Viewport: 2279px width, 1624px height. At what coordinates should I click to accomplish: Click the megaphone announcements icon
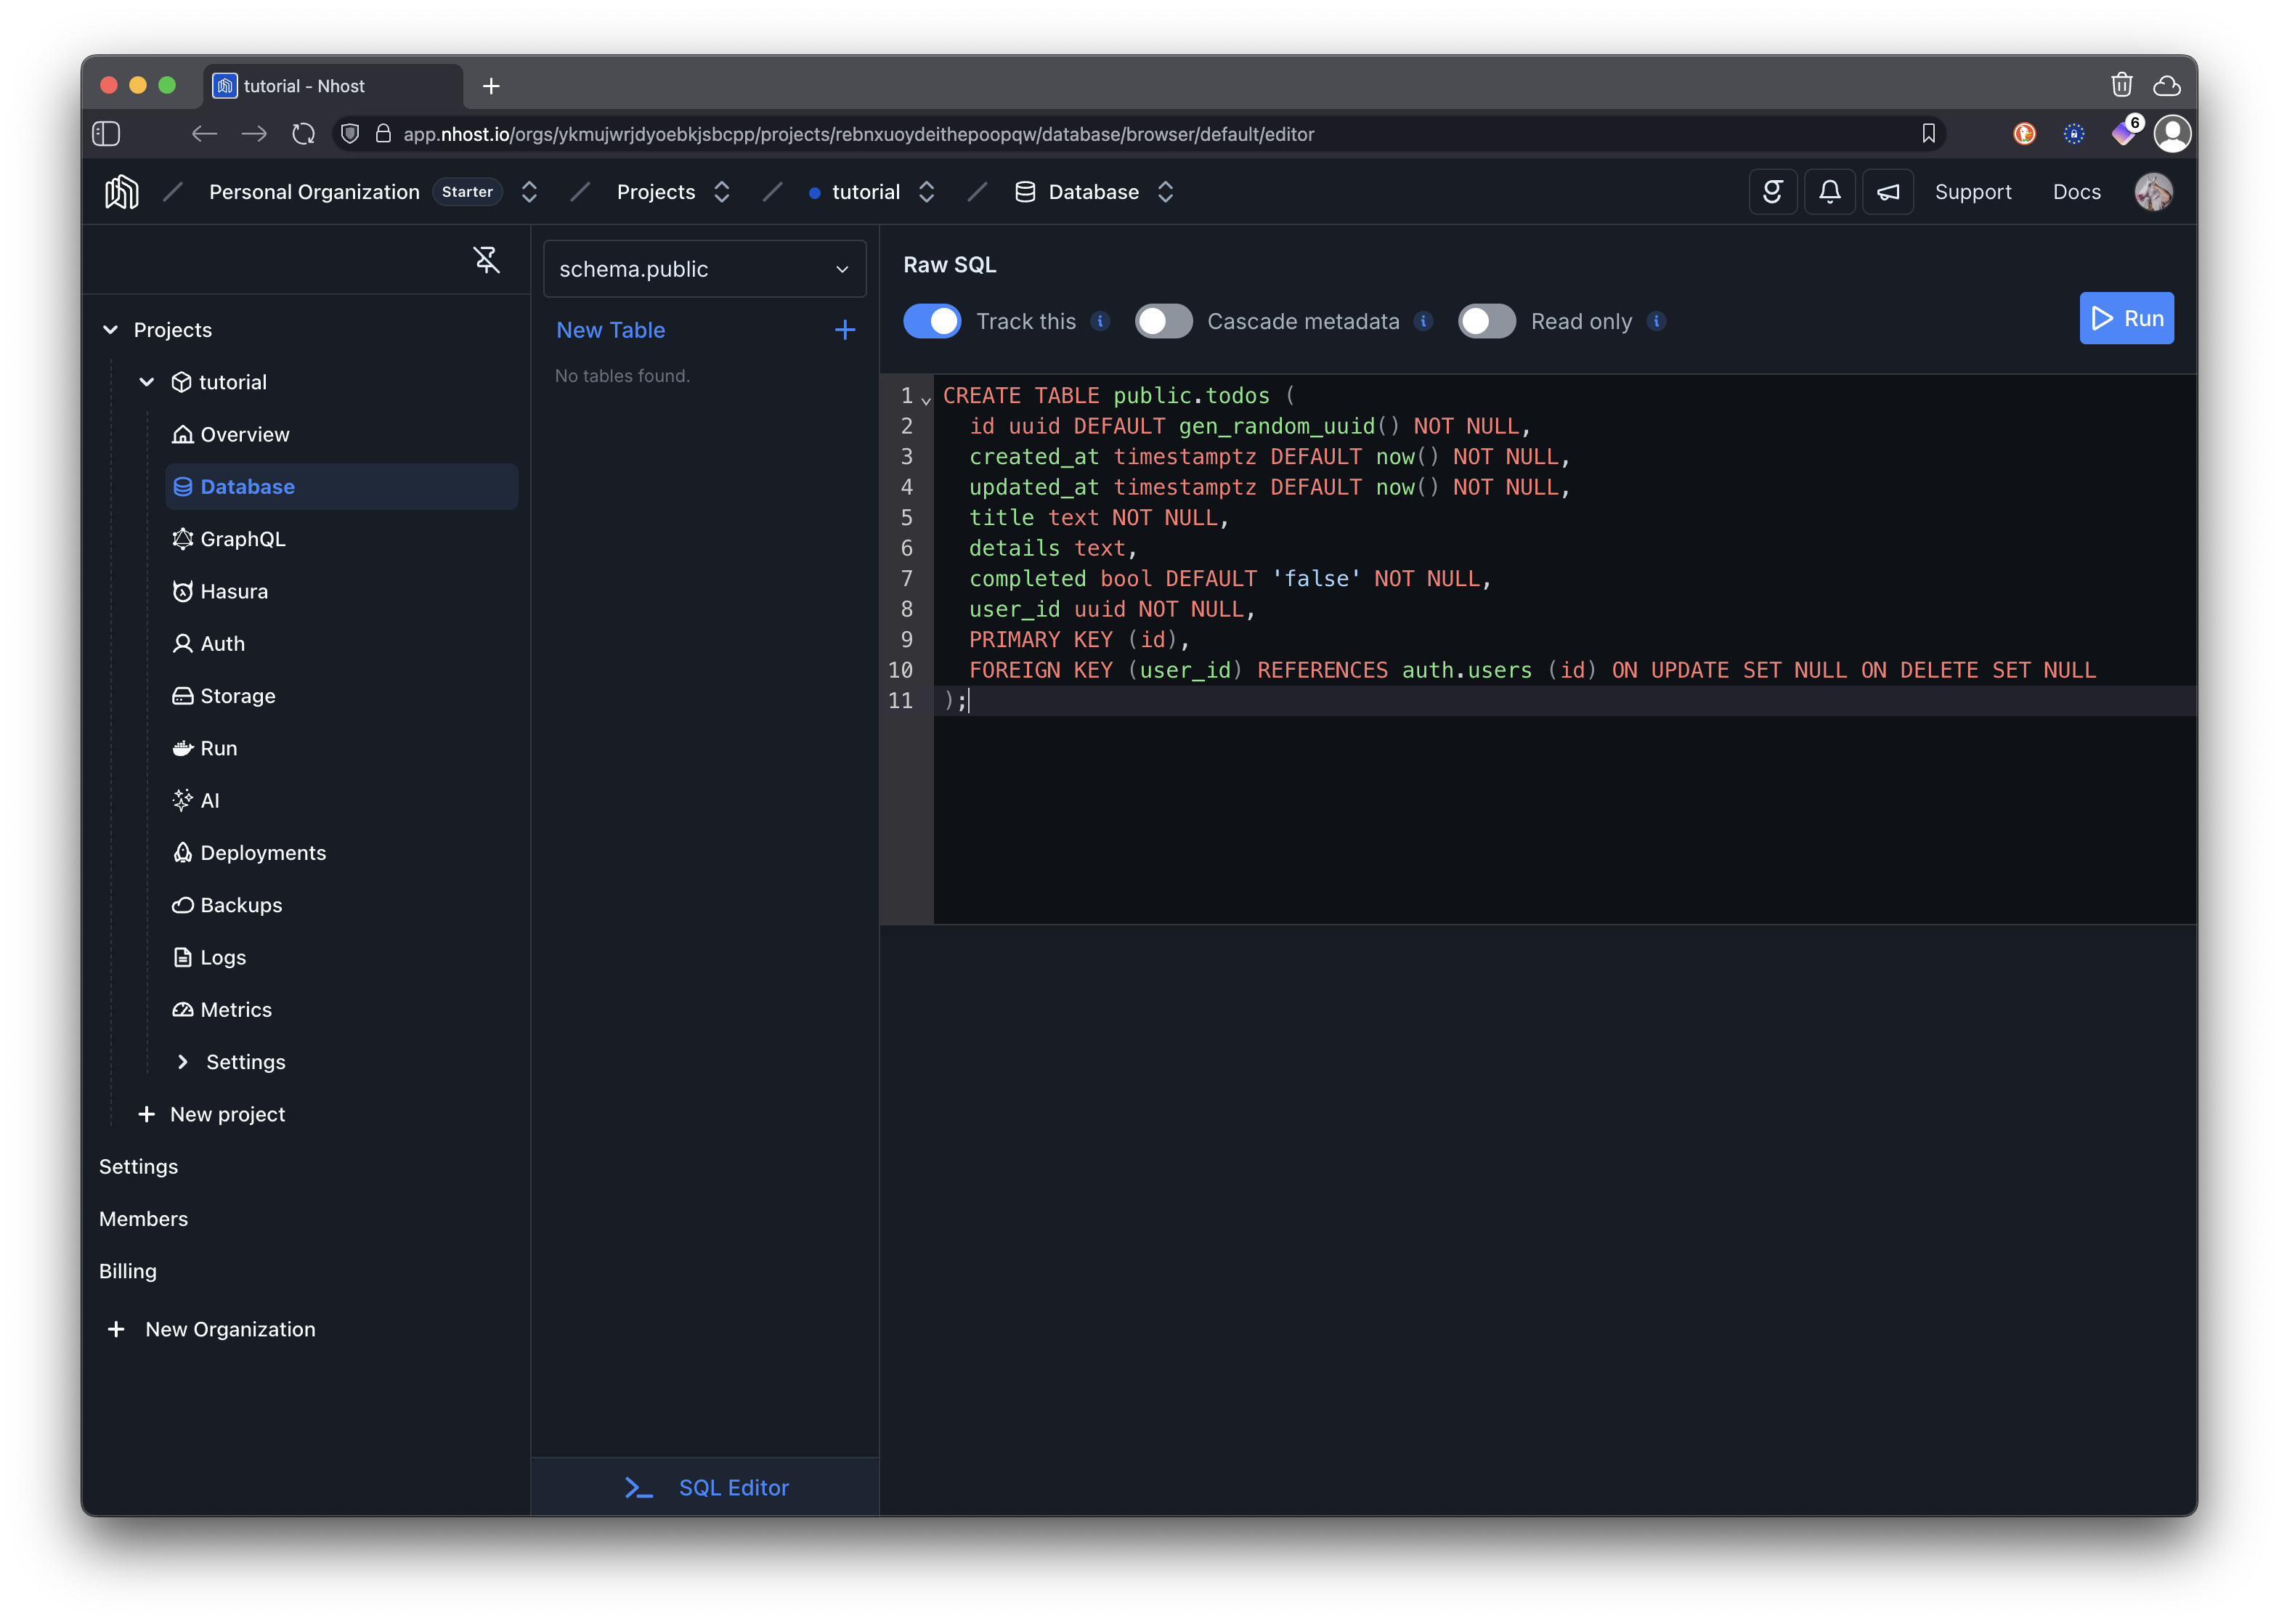pyautogui.click(x=1888, y=191)
